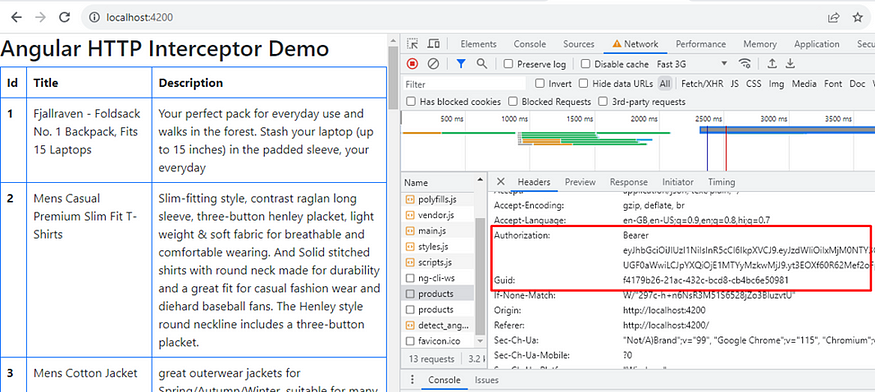The height and width of the screenshot is (392, 875).
Task: Select favicon.ico request
Action: (x=438, y=341)
